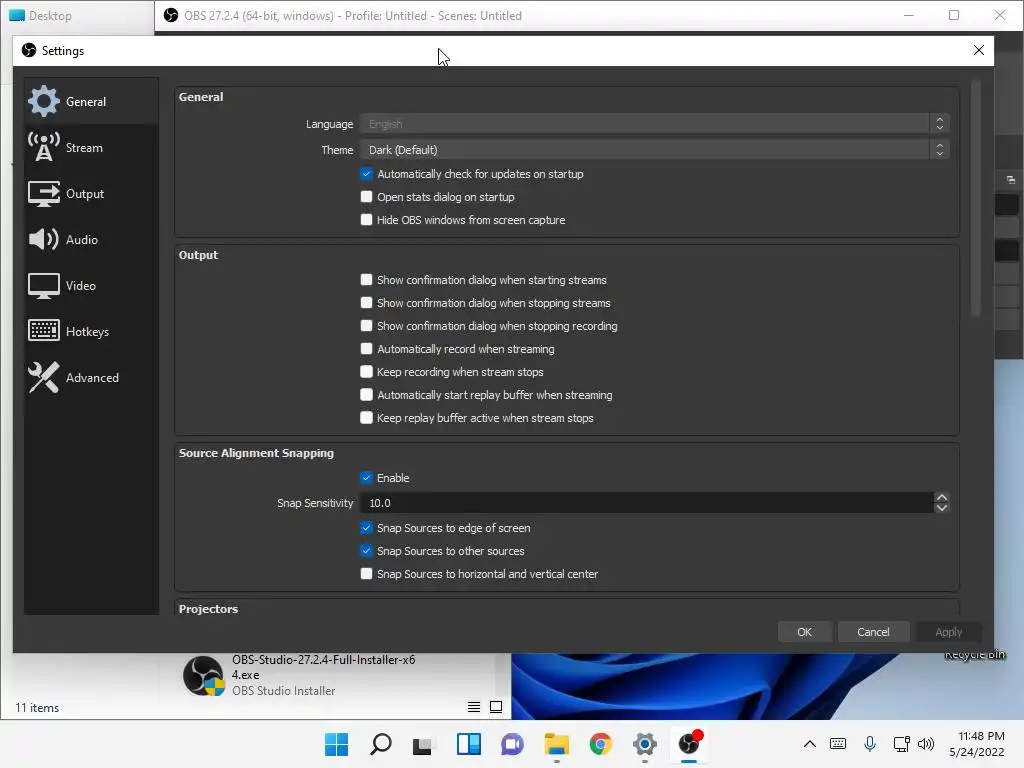Click the Apply button
The height and width of the screenshot is (768, 1024).
click(x=948, y=632)
